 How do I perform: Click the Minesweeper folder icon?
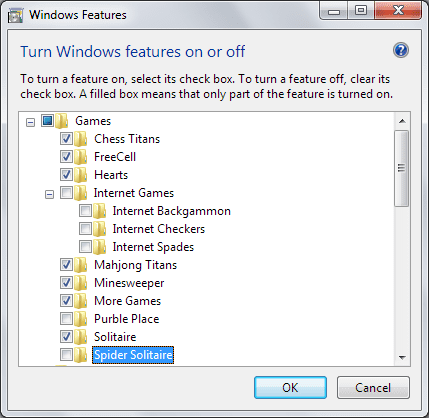point(81,283)
